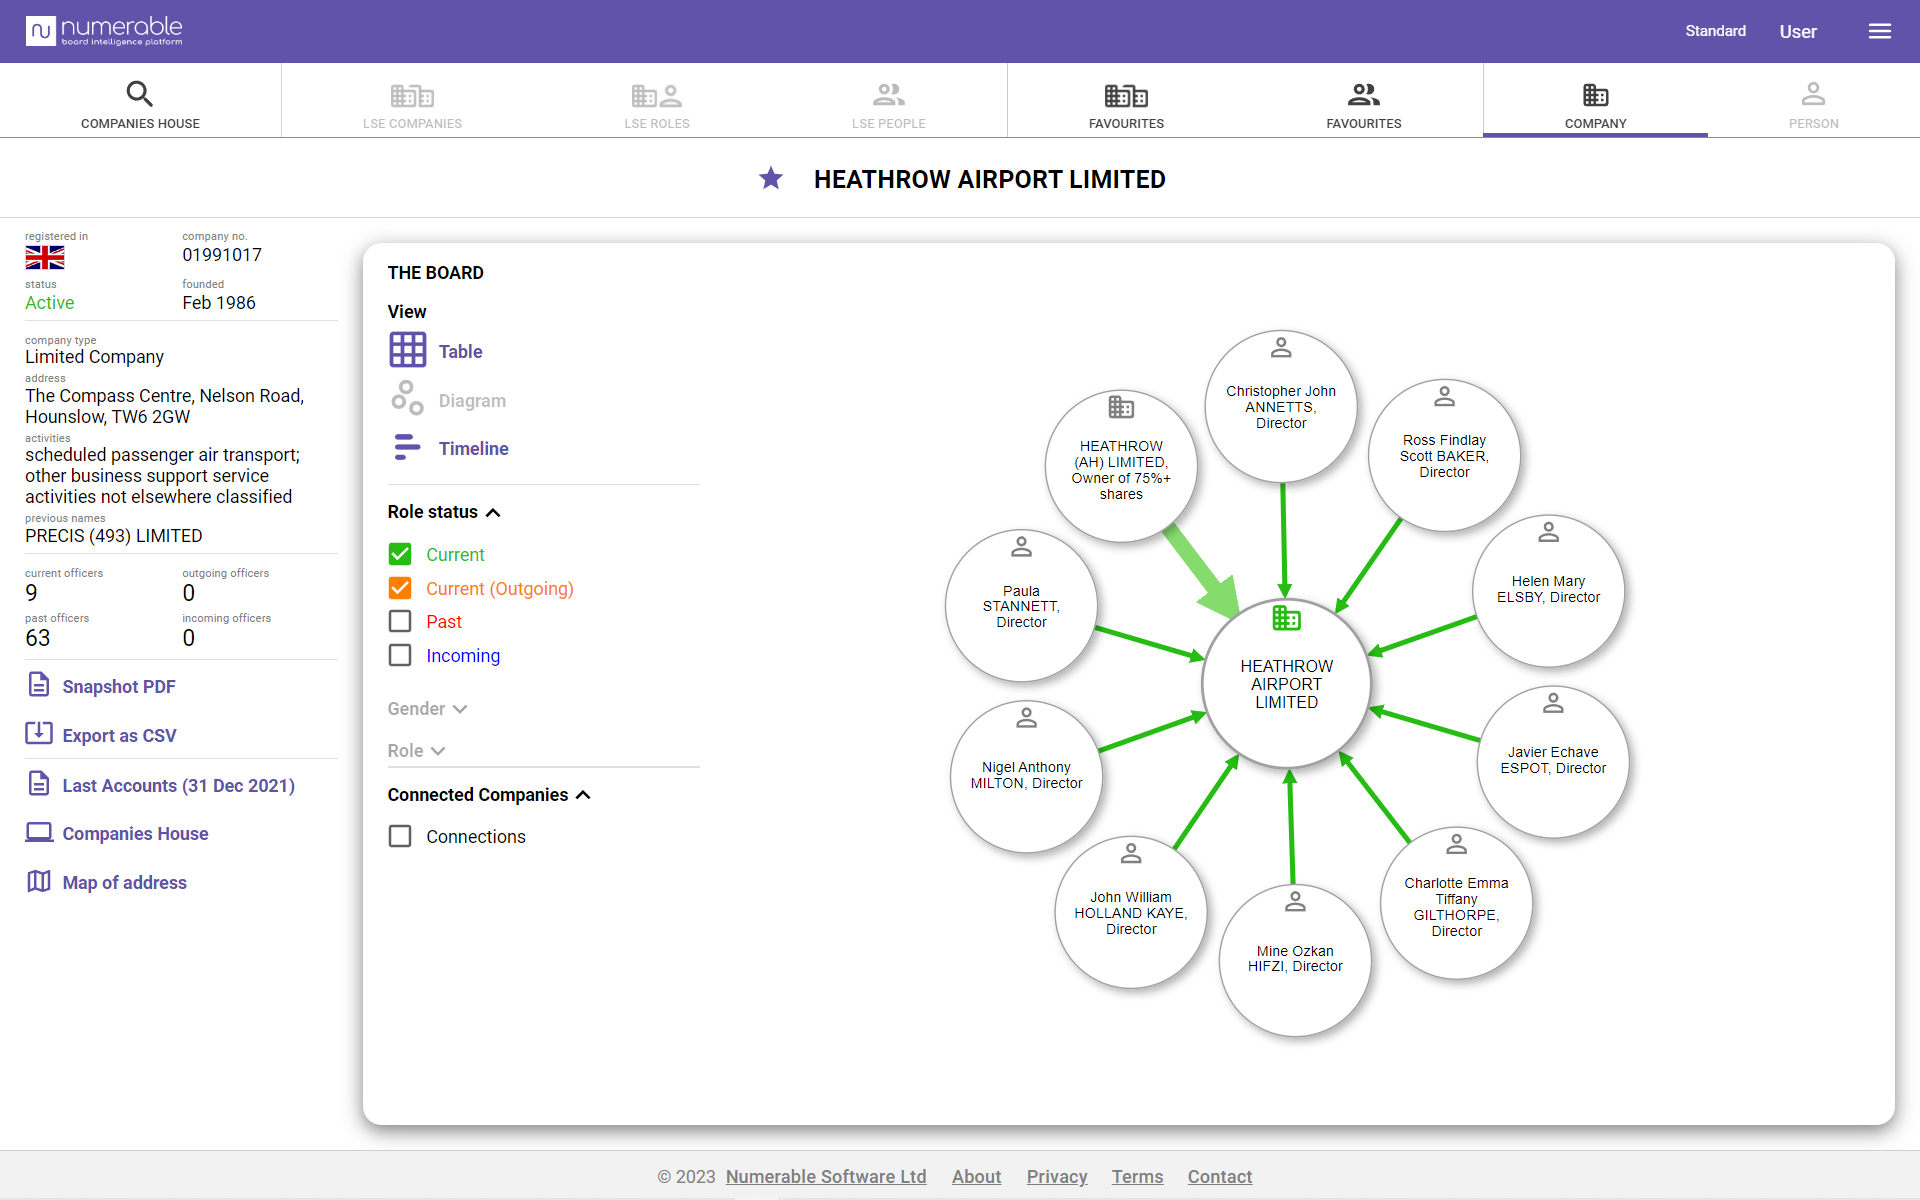Image resolution: width=1920 pixels, height=1200 pixels.
Task: Uncheck the Current role status checkbox
Action: click(x=400, y=554)
